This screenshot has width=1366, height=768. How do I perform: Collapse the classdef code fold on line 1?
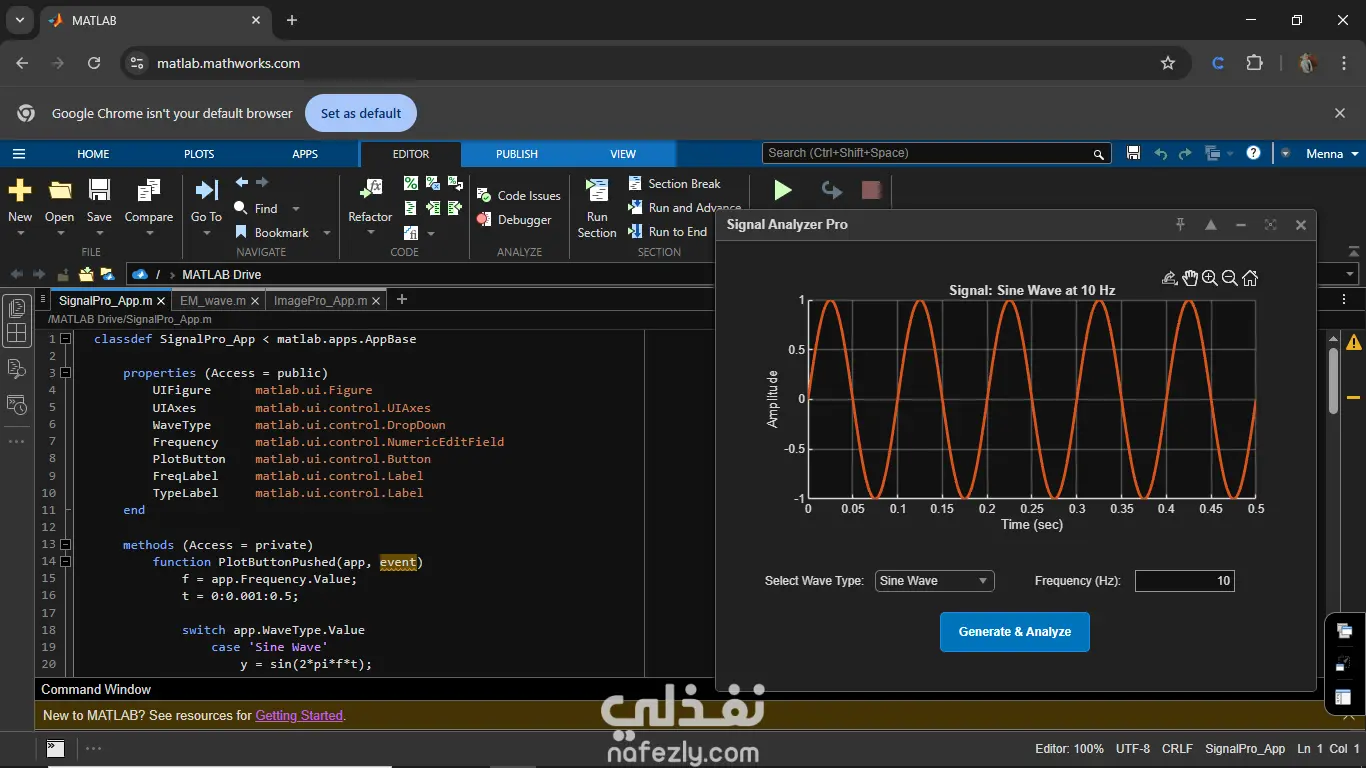coord(66,339)
